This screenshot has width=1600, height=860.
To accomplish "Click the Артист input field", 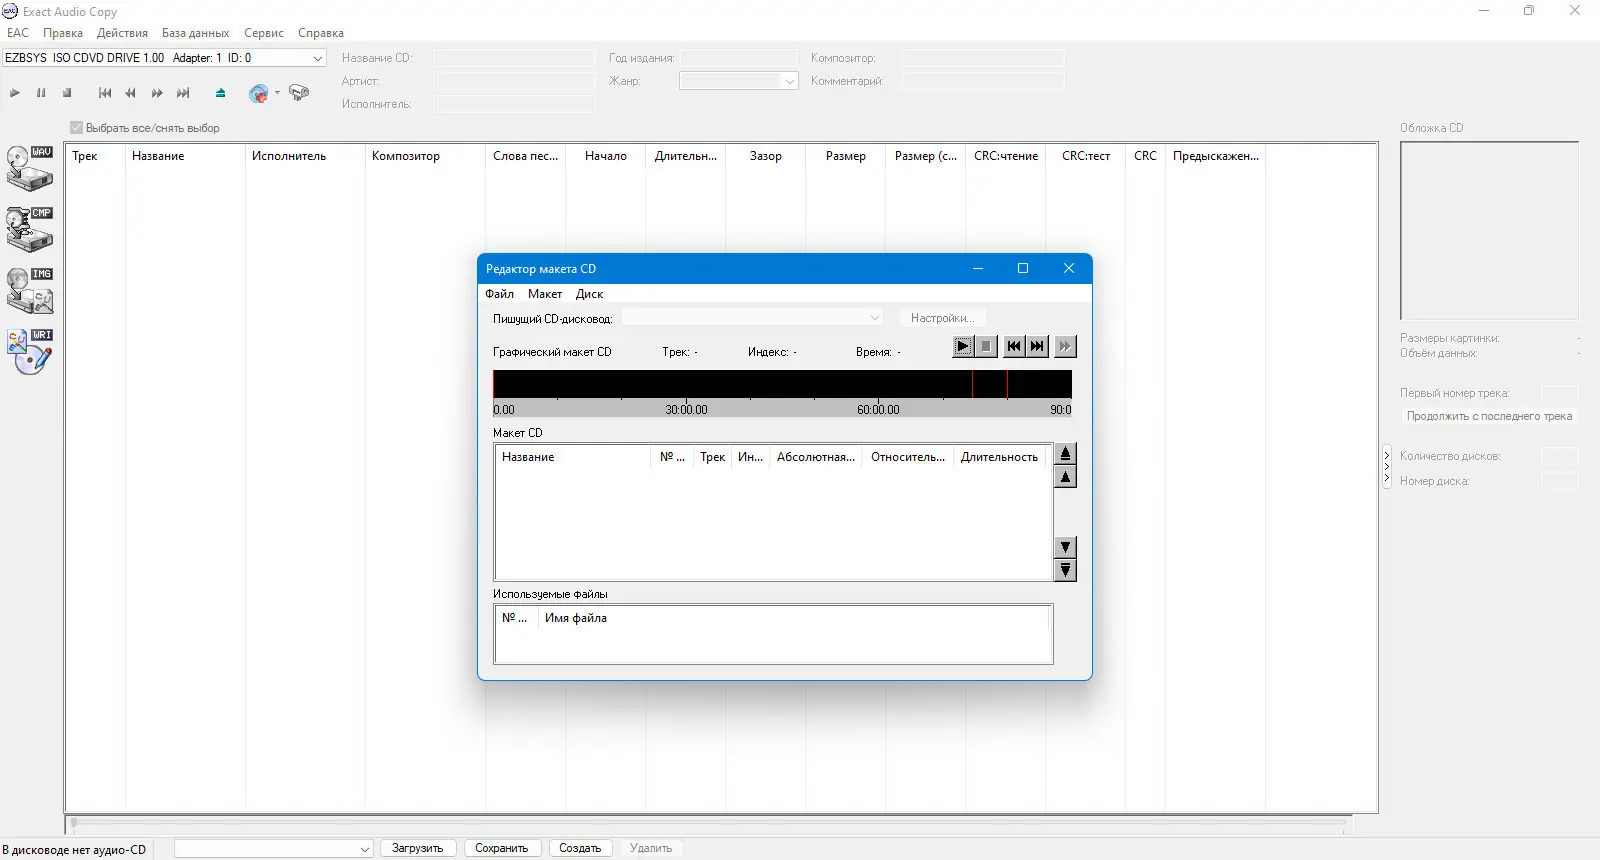I will coord(514,81).
